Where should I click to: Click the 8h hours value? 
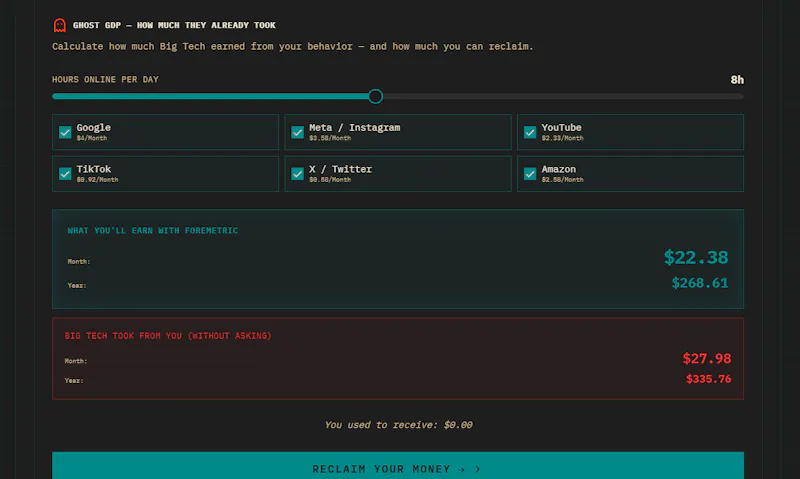737,80
